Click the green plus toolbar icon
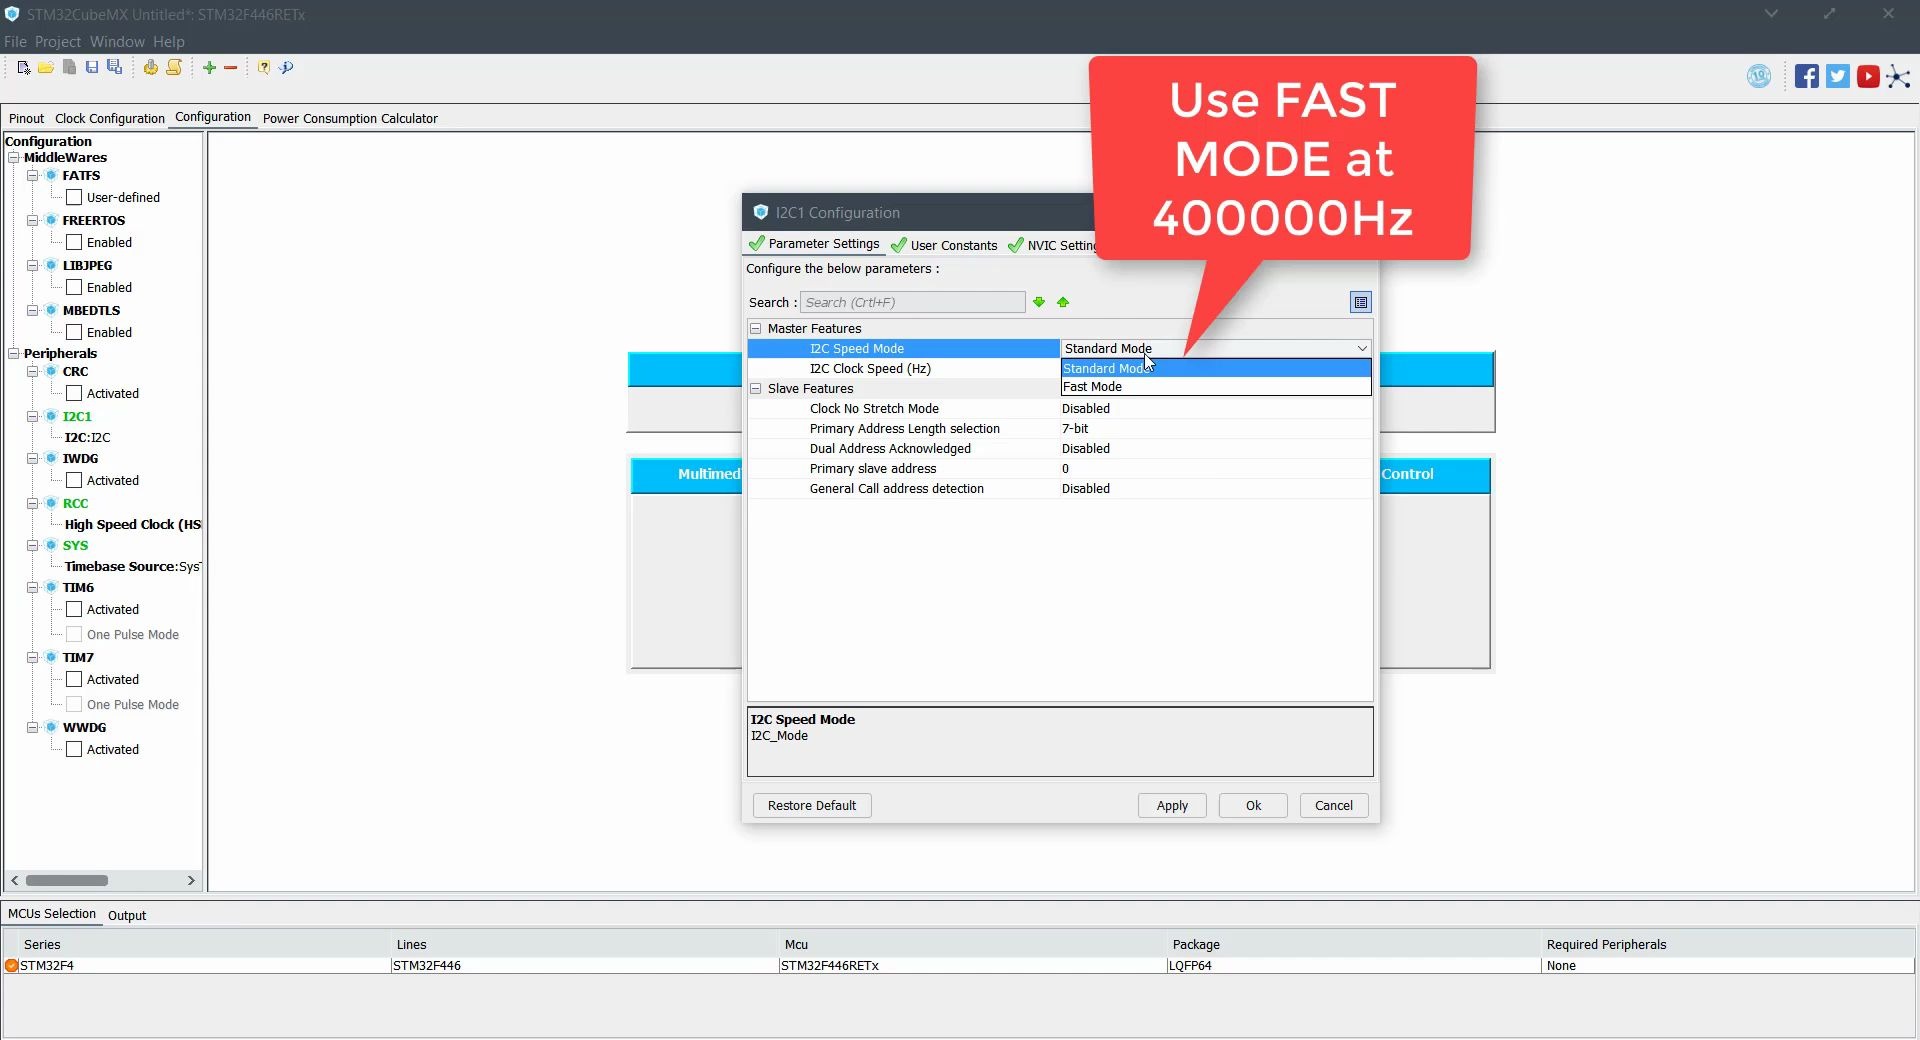 209,67
